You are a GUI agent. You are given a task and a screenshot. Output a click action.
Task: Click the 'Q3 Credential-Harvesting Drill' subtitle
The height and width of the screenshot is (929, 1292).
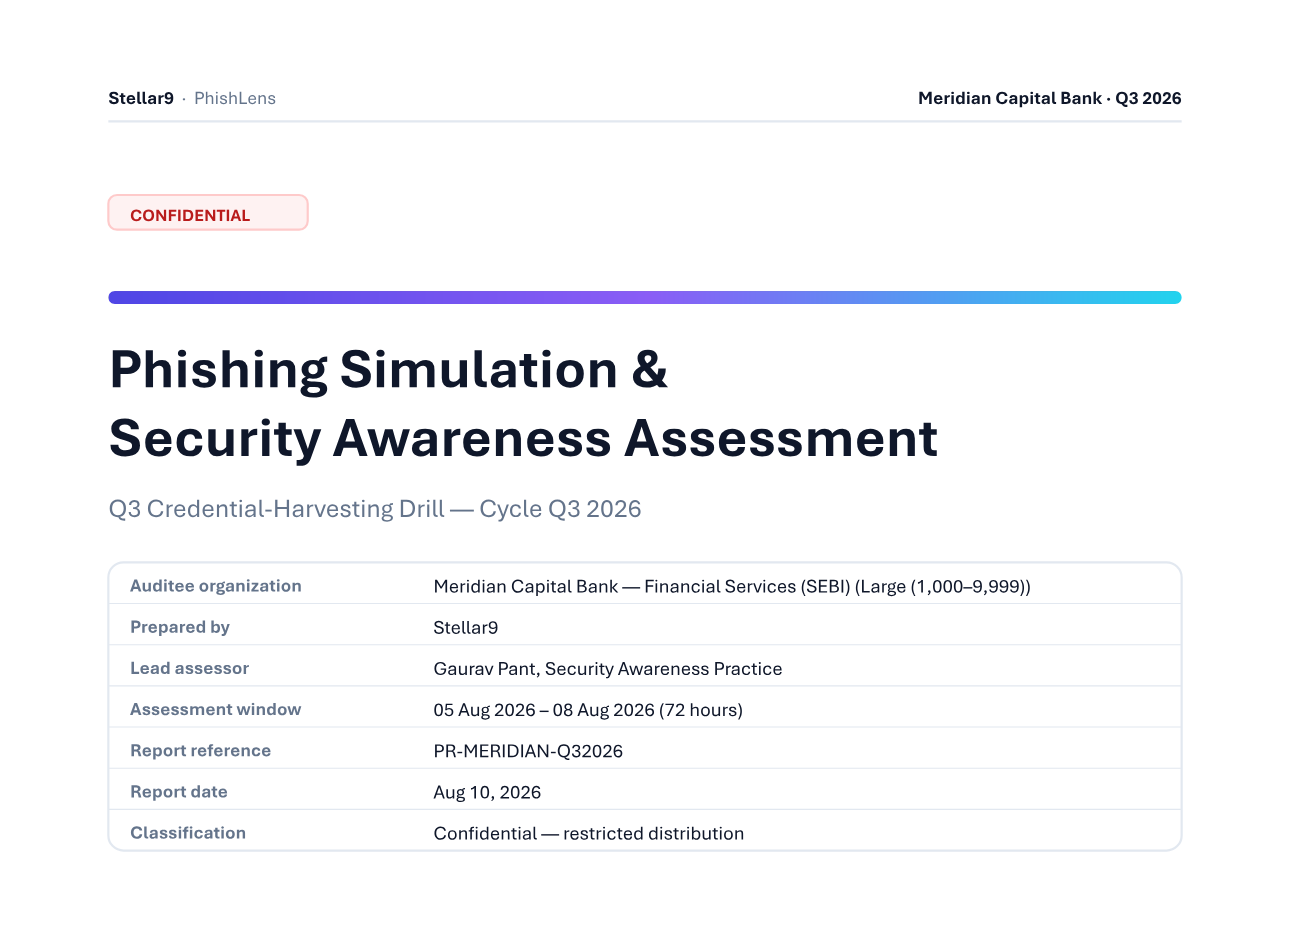pyautogui.click(x=375, y=509)
